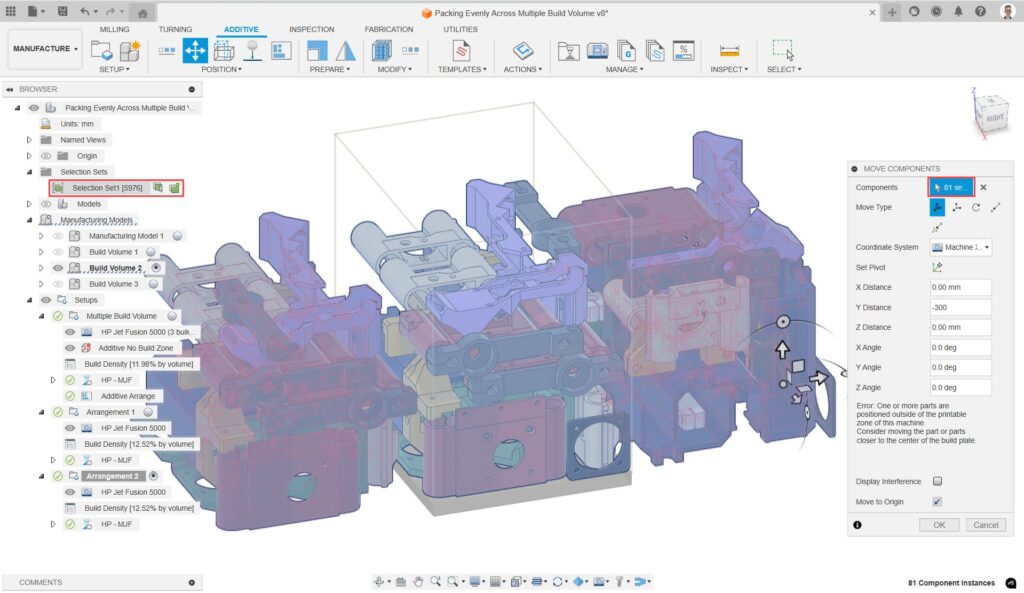This screenshot has width=1024, height=593.
Task: Open the job status clock icon
Action: [936, 12]
